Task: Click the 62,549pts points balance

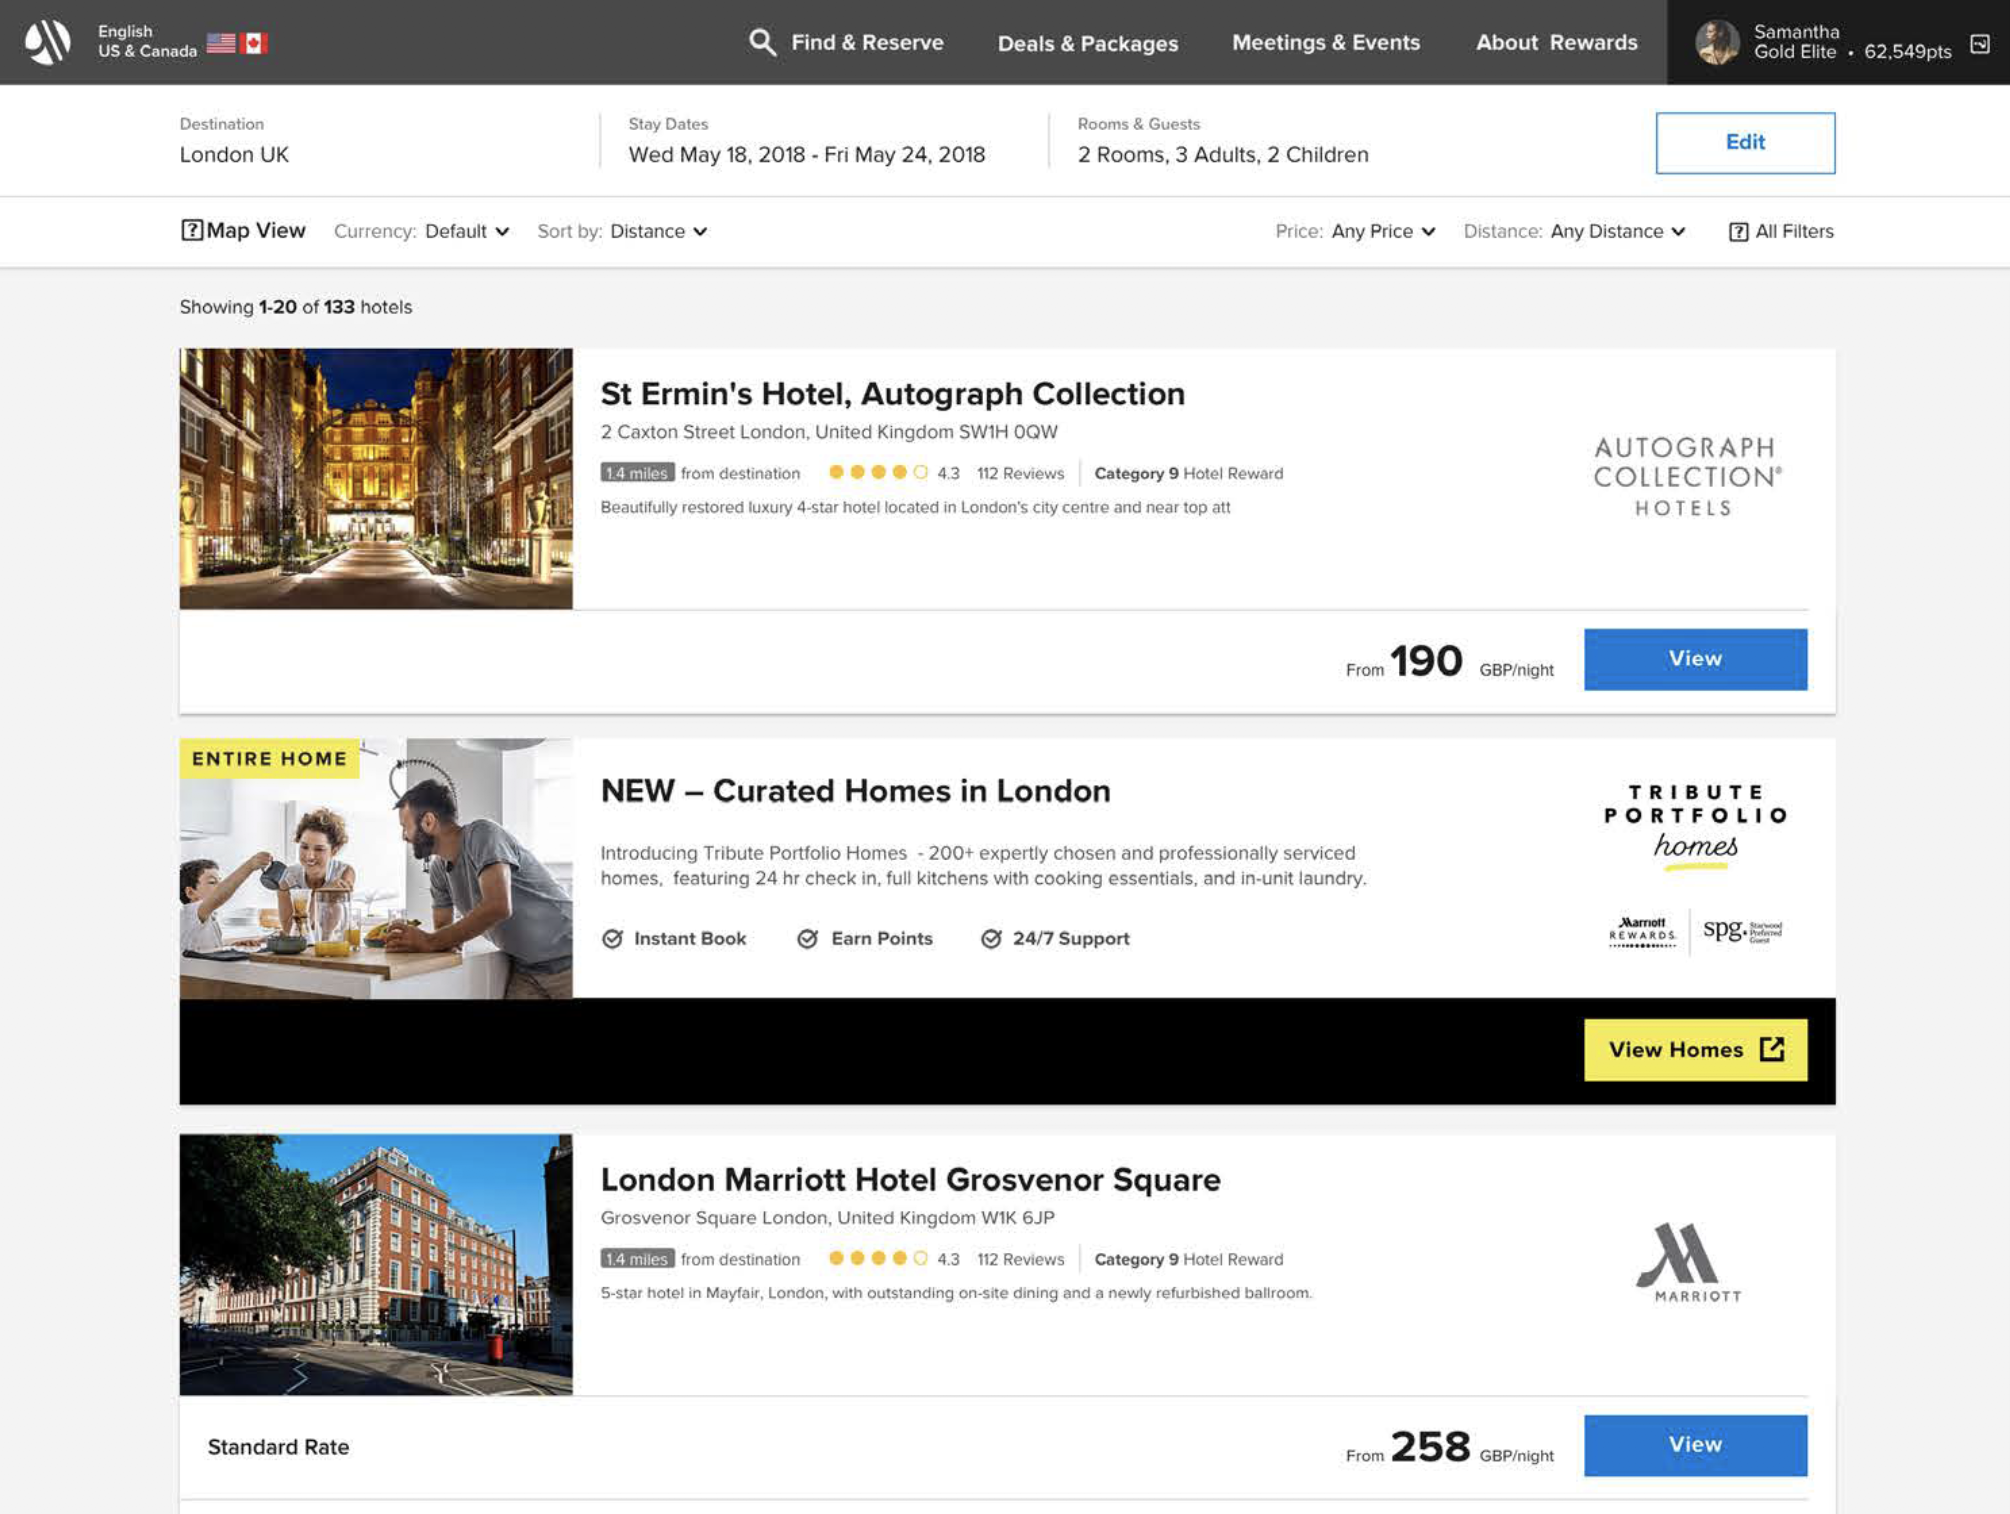Action: 1907,52
